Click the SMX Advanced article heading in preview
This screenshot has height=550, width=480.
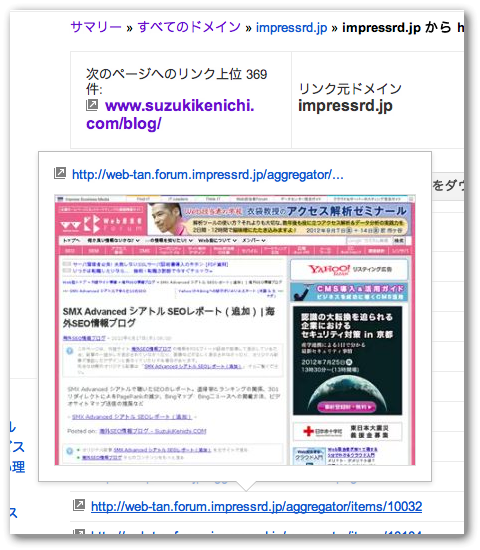click(x=169, y=317)
